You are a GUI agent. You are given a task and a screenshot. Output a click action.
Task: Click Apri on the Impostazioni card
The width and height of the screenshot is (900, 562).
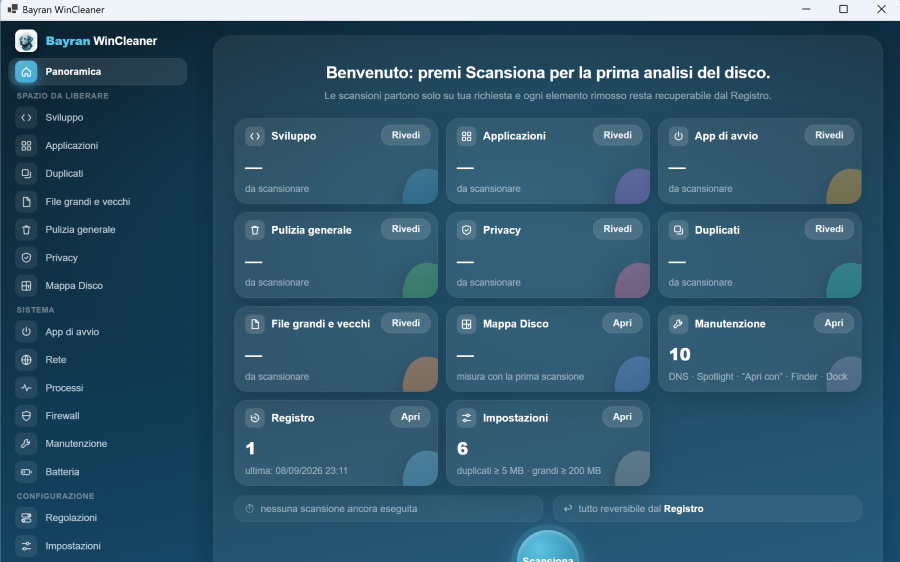click(x=622, y=417)
